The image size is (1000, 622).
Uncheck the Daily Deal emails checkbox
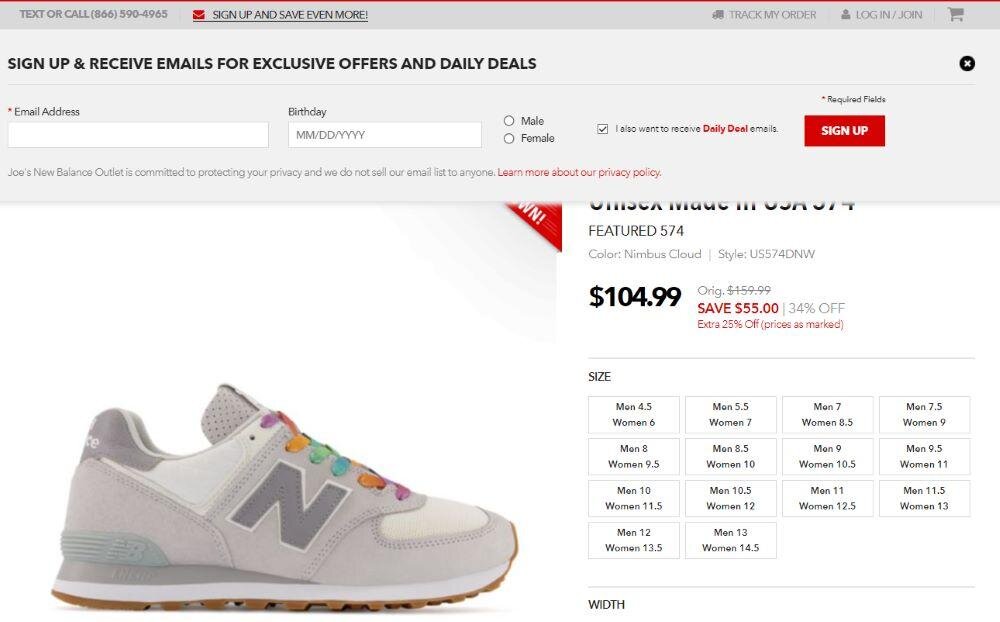[x=603, y=129]
